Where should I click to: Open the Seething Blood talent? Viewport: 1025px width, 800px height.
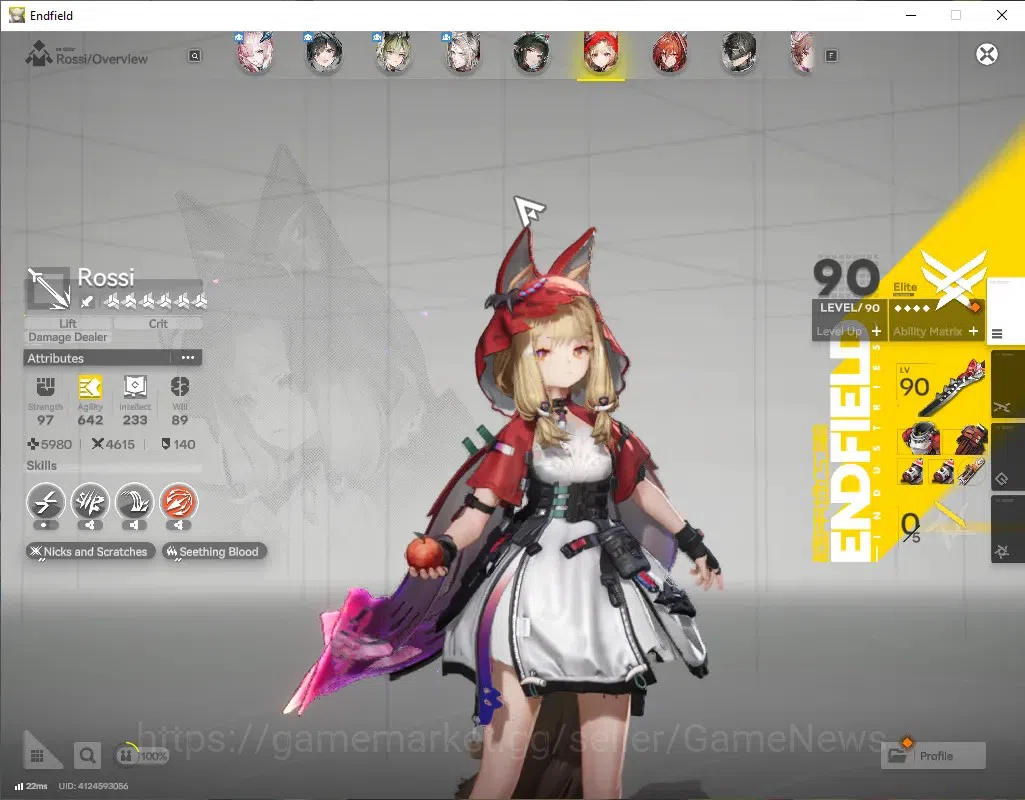click(214, 552)
